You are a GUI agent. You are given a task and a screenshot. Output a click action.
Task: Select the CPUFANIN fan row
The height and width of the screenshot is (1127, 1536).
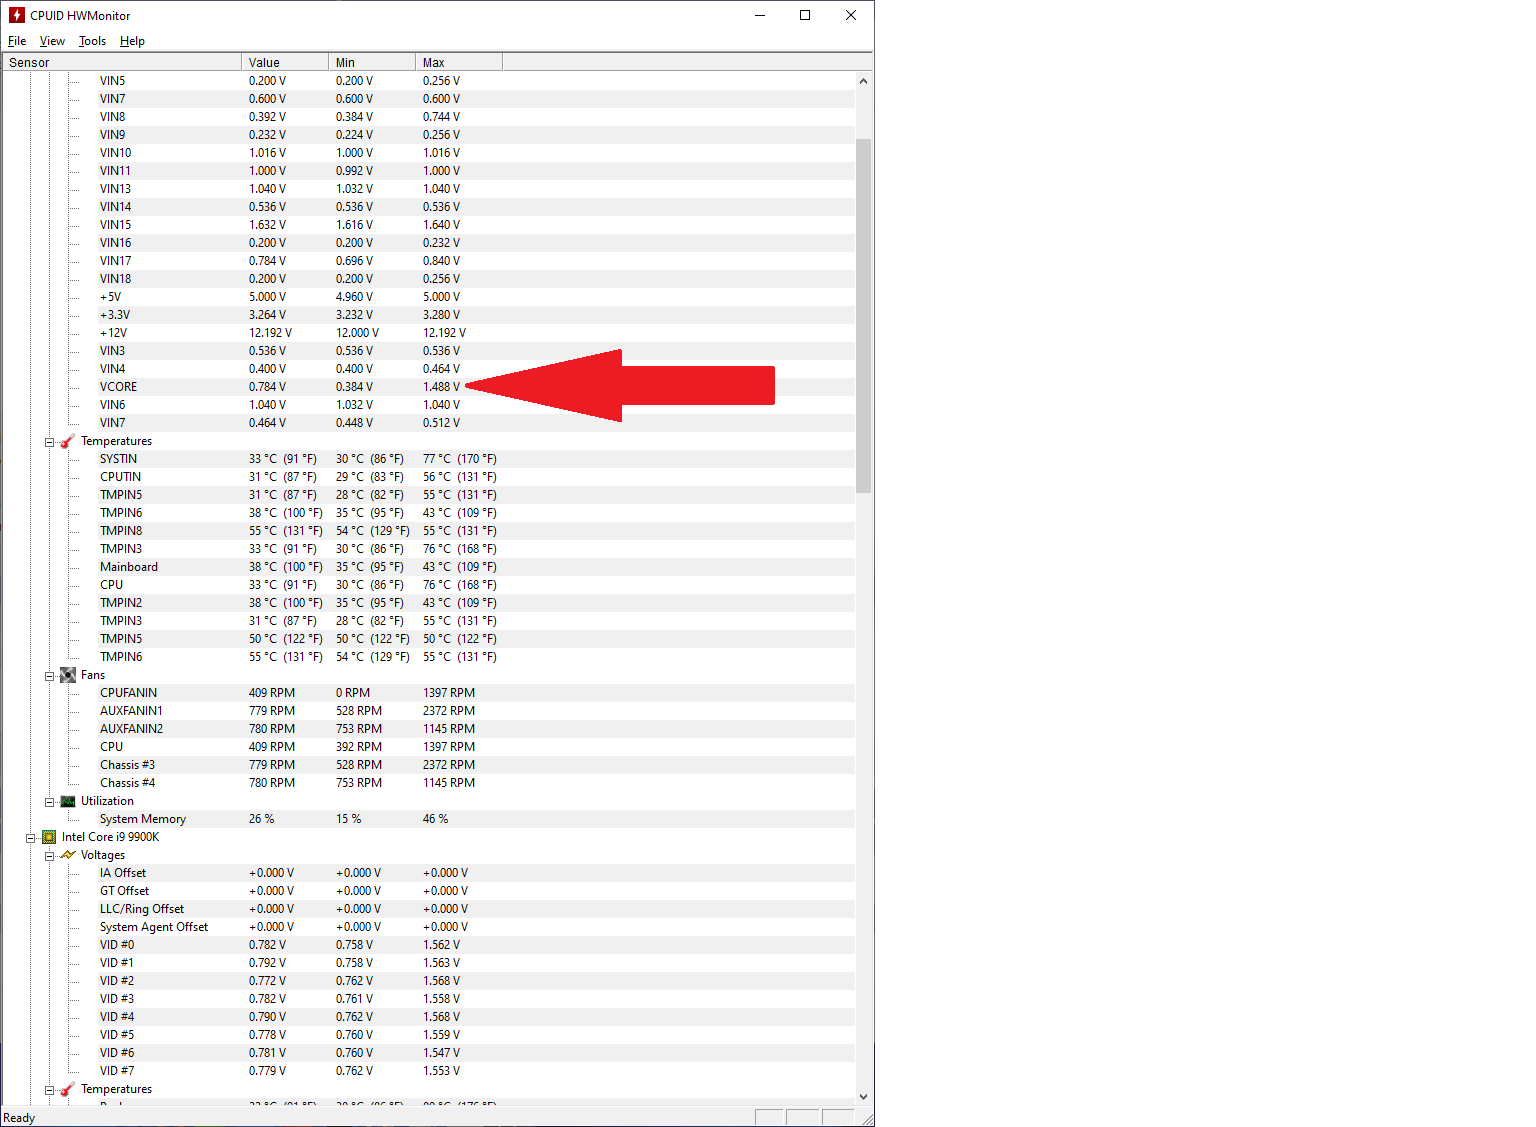click(428, 693)
